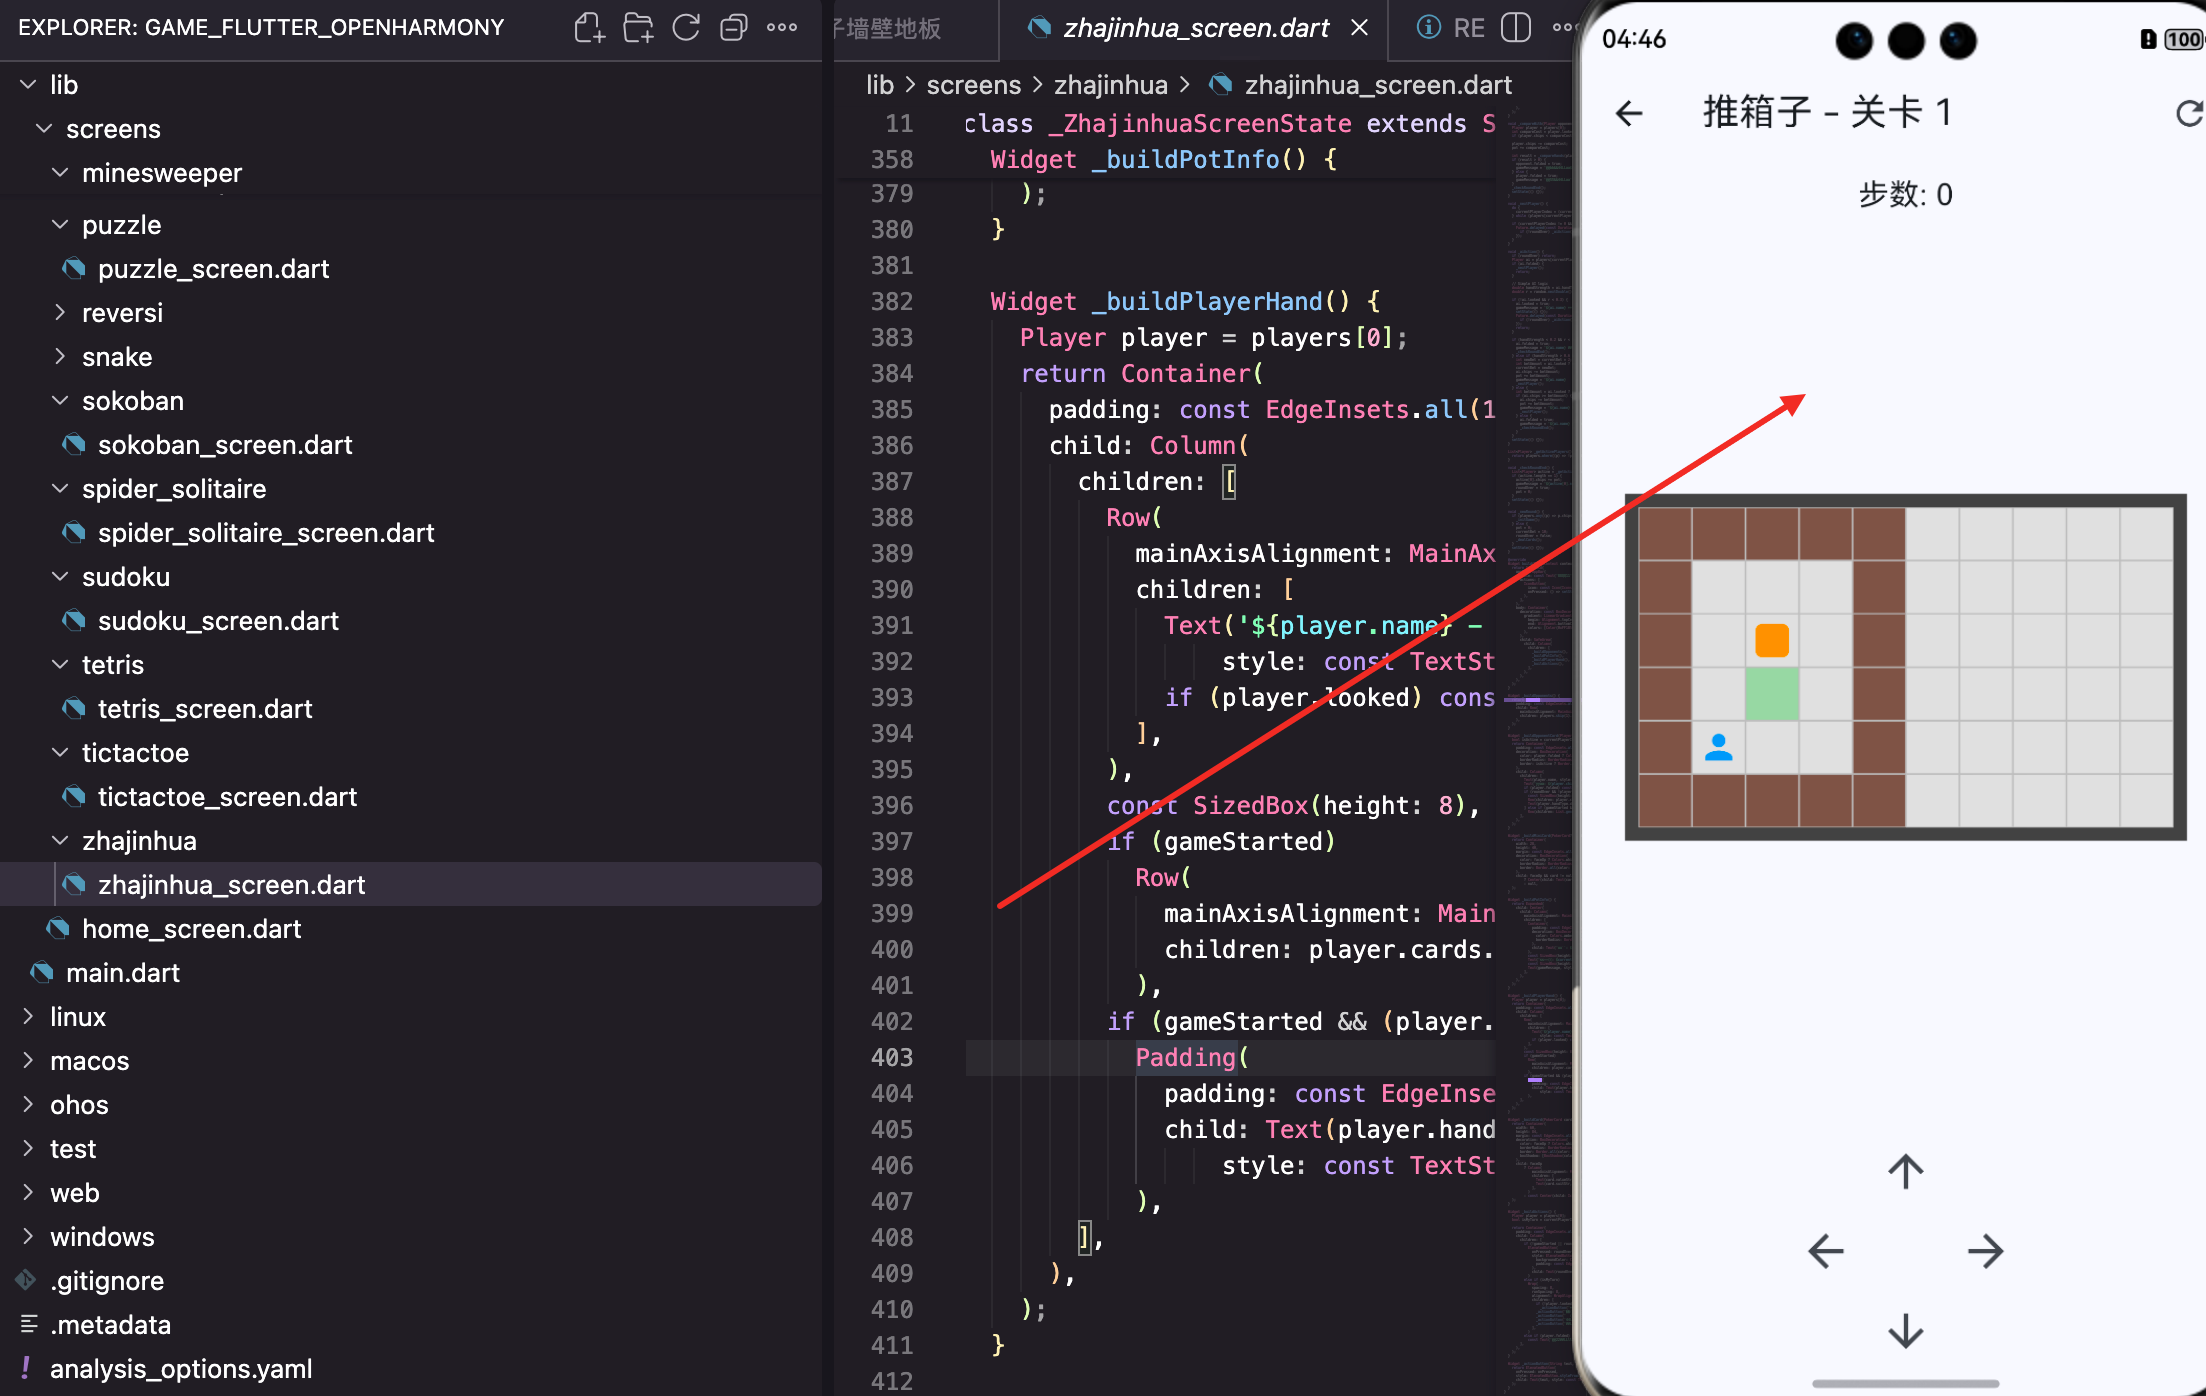Expand the web folder
The height and width of the screenshot is (1396, 2206).
coord(28,1192)
